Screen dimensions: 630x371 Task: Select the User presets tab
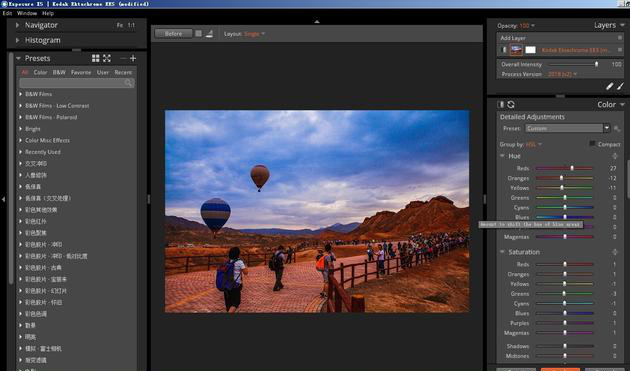(103, 72)
